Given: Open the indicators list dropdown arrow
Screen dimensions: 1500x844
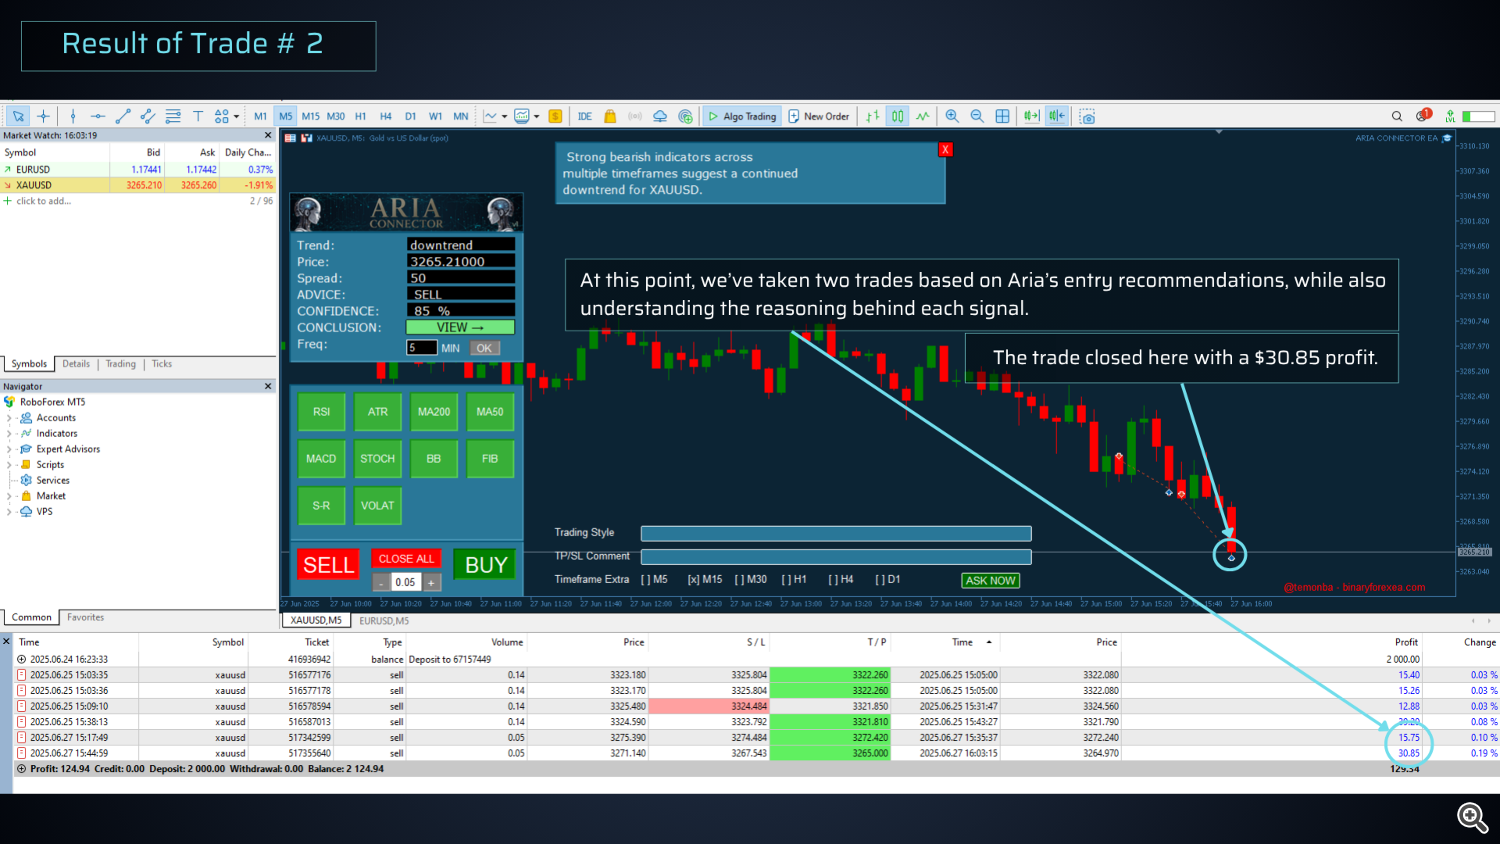Looking at the screenshot, I should (504, 116).
